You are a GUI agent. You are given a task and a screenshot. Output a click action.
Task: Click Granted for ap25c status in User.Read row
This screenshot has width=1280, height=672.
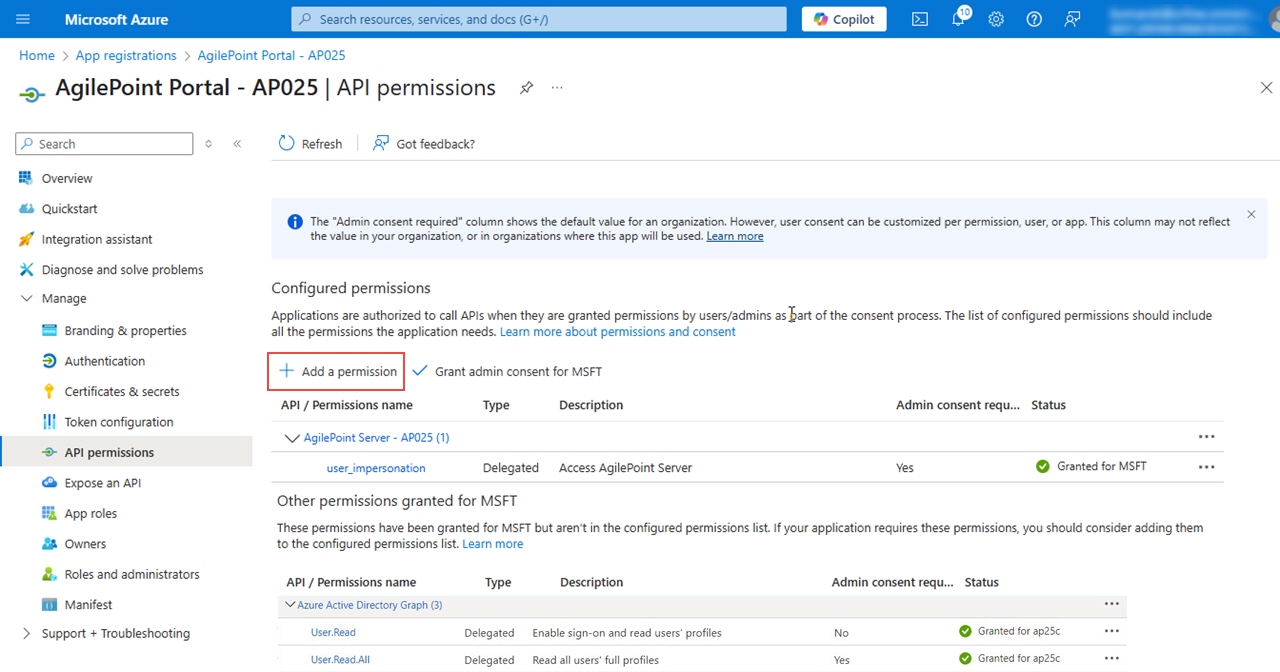(1009, 631)
